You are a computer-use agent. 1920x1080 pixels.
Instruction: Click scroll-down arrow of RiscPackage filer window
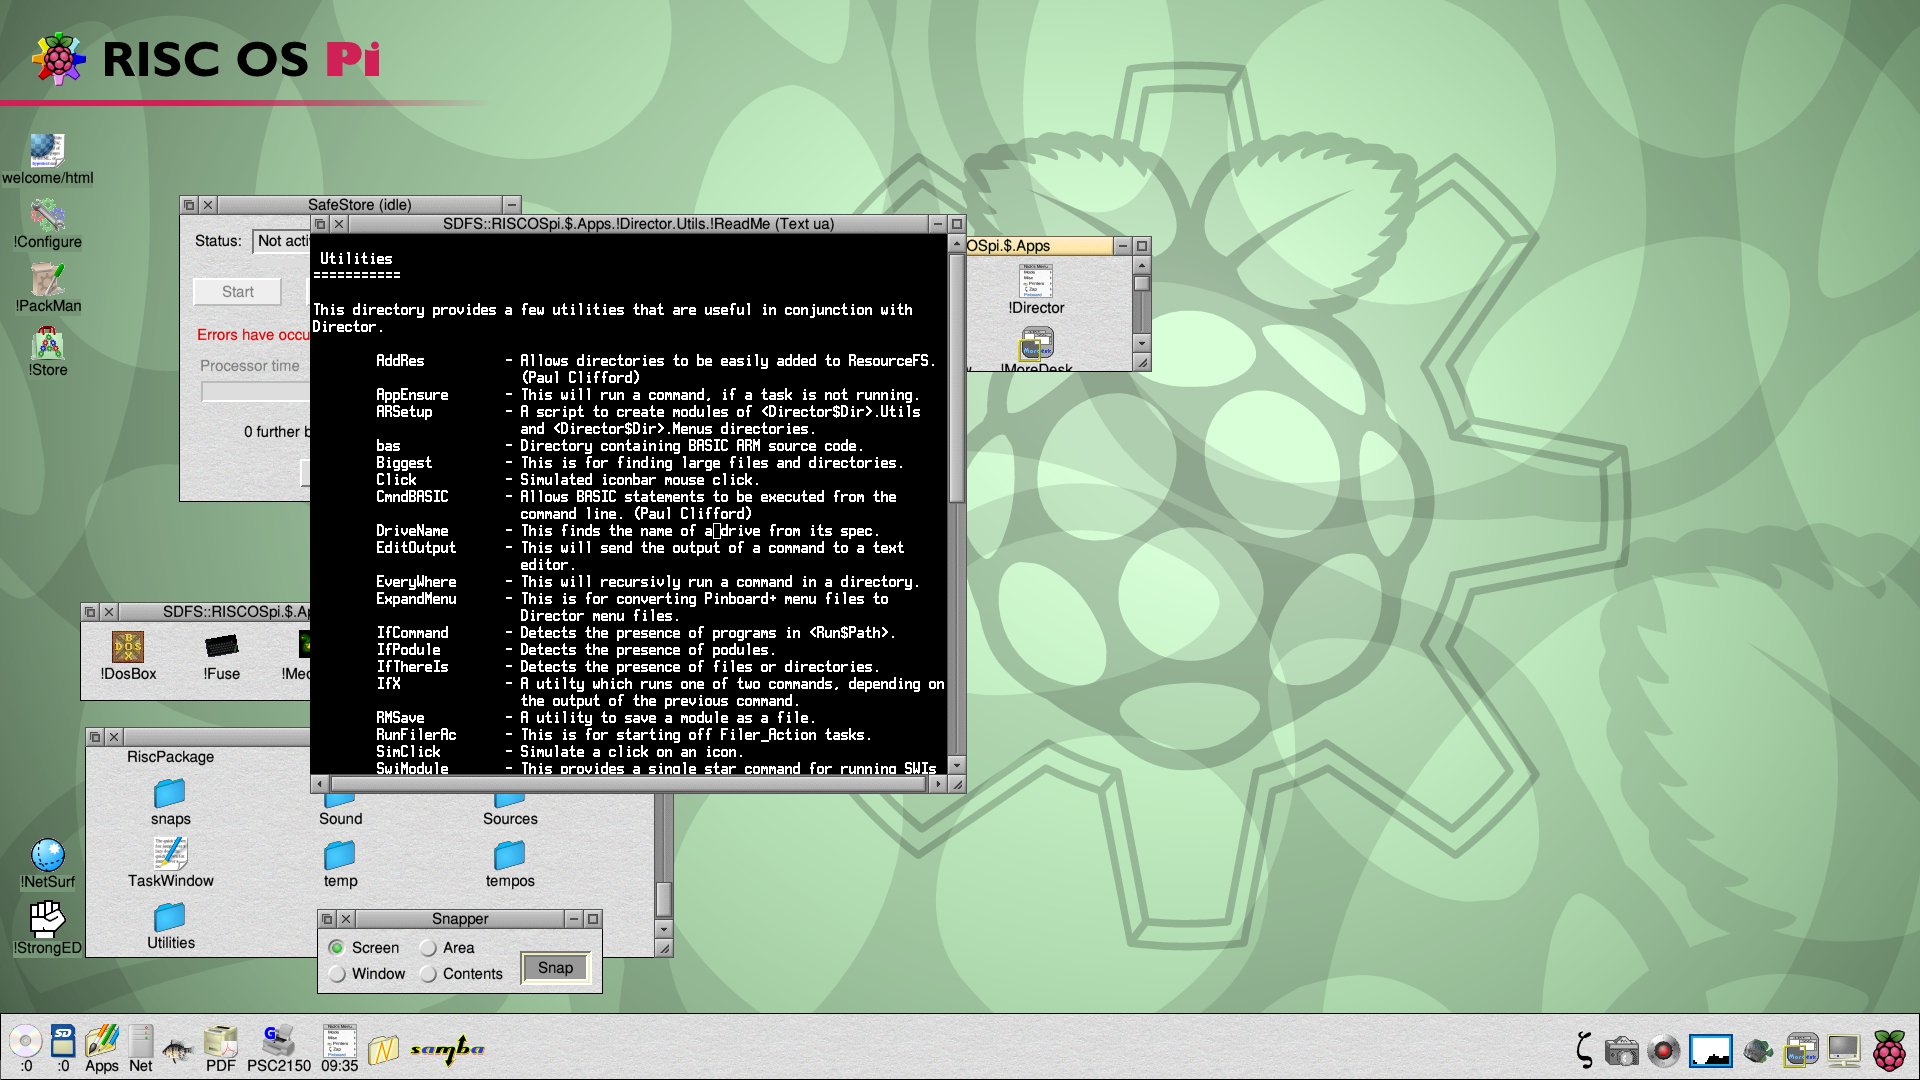(664, 929)
